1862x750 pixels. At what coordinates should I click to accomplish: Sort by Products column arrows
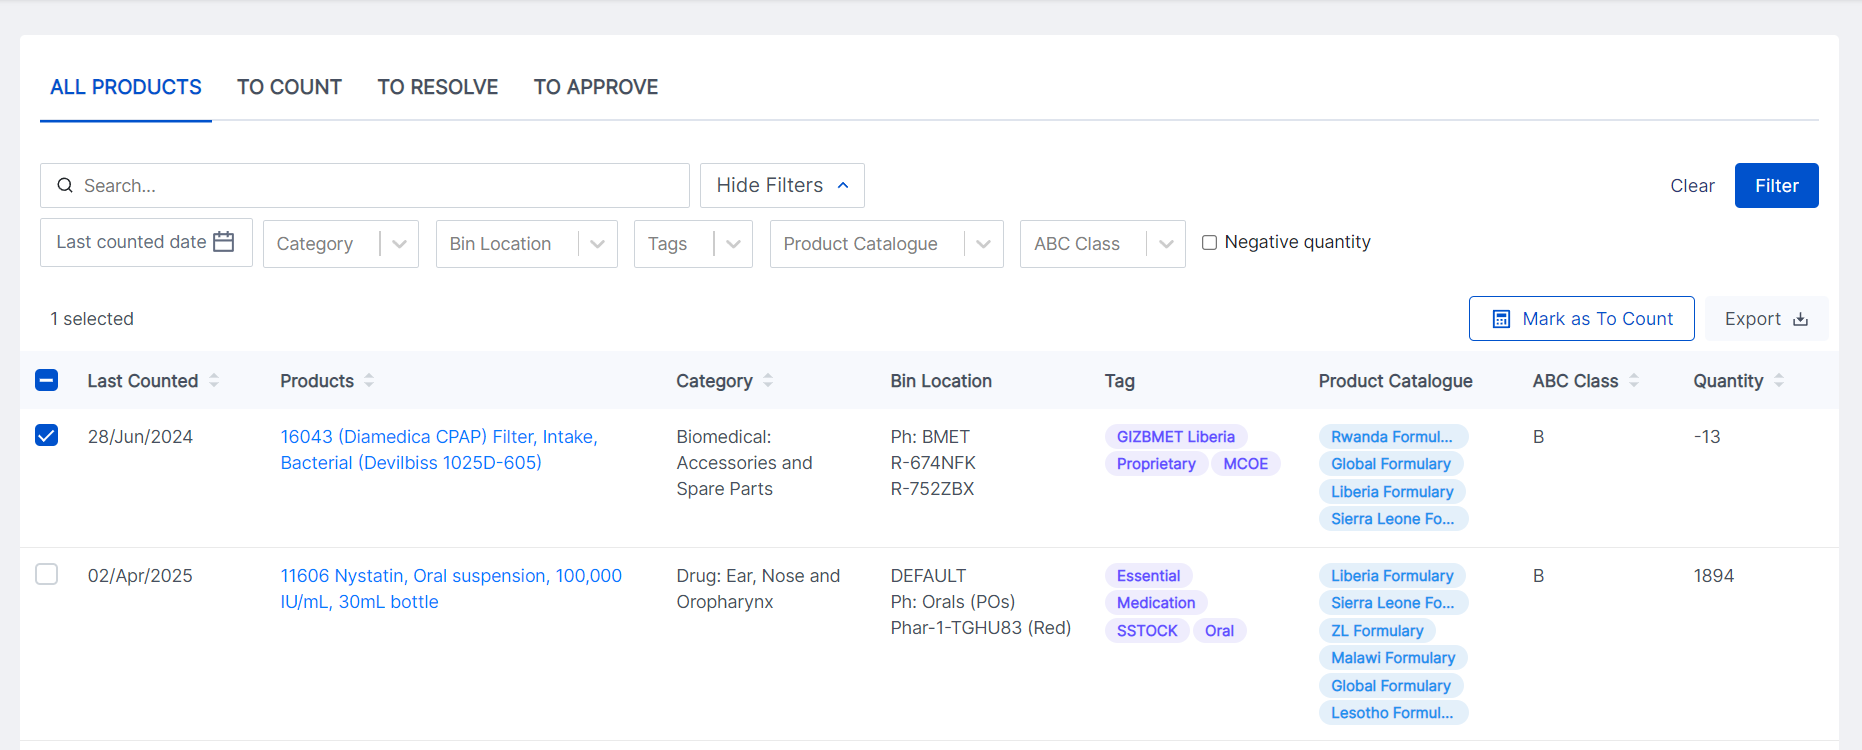[369, 381]
